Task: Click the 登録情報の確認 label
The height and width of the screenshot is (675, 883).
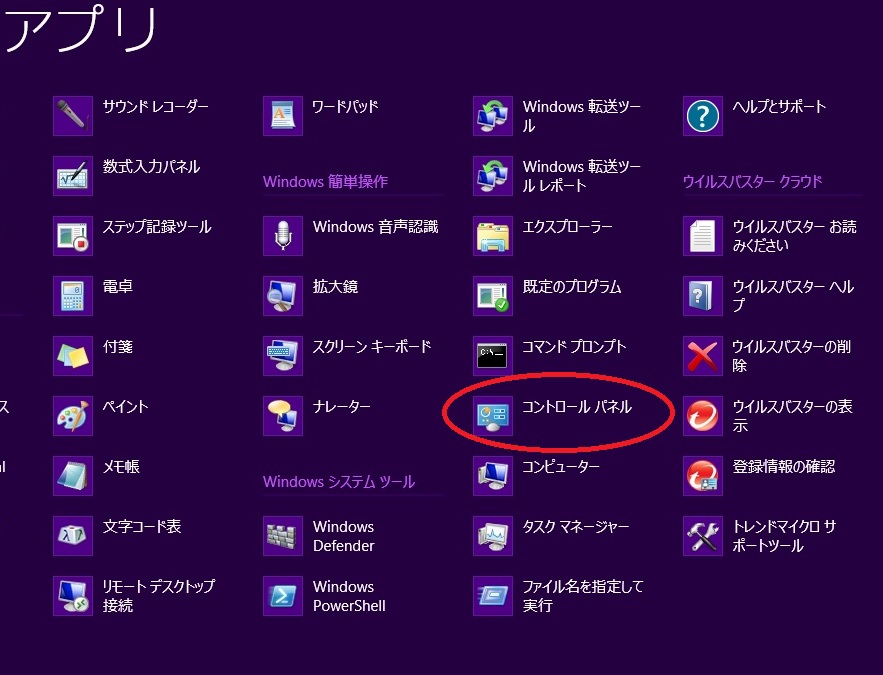Action: pyautogui.click(x=784, y=467)
